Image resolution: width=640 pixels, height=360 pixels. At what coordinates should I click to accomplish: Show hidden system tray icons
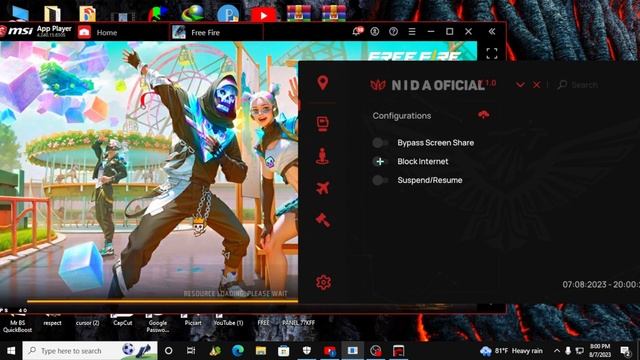557,351
